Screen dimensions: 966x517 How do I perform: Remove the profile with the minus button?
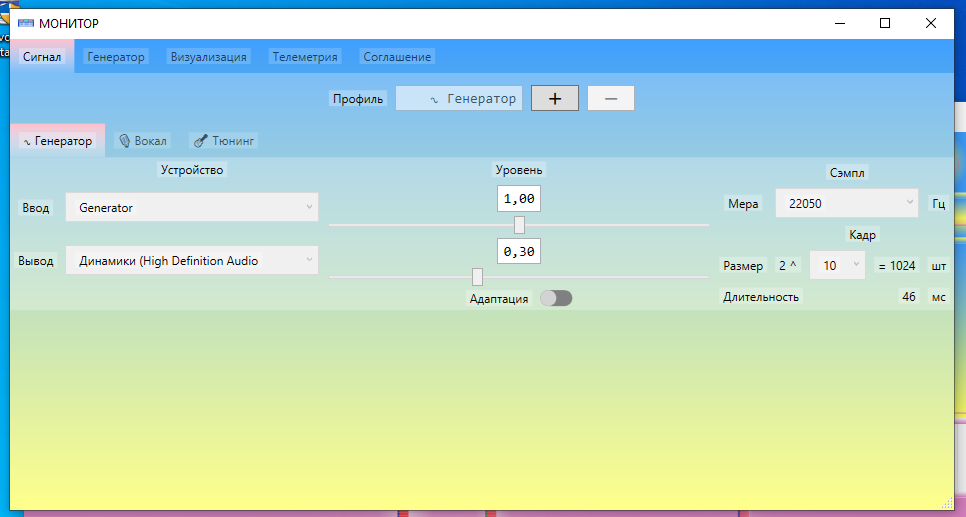coord(611,98)
